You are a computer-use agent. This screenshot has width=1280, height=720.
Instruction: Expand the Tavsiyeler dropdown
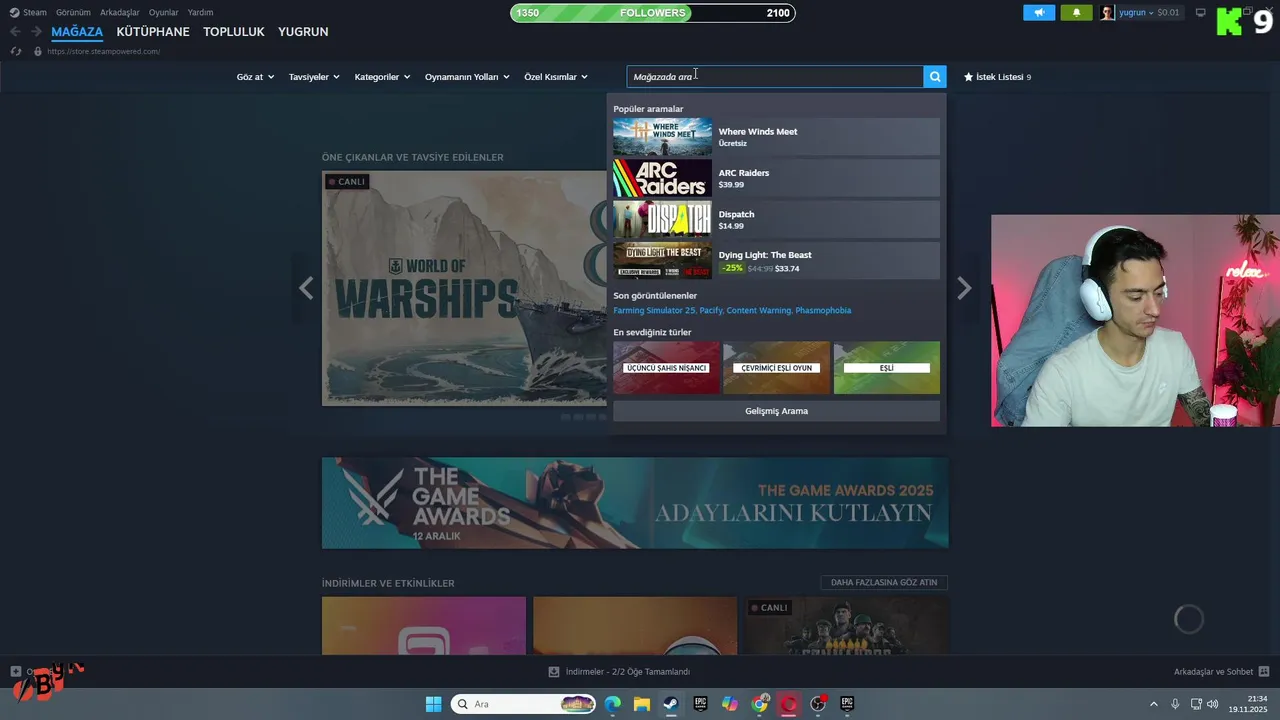(x=314, y=77)
